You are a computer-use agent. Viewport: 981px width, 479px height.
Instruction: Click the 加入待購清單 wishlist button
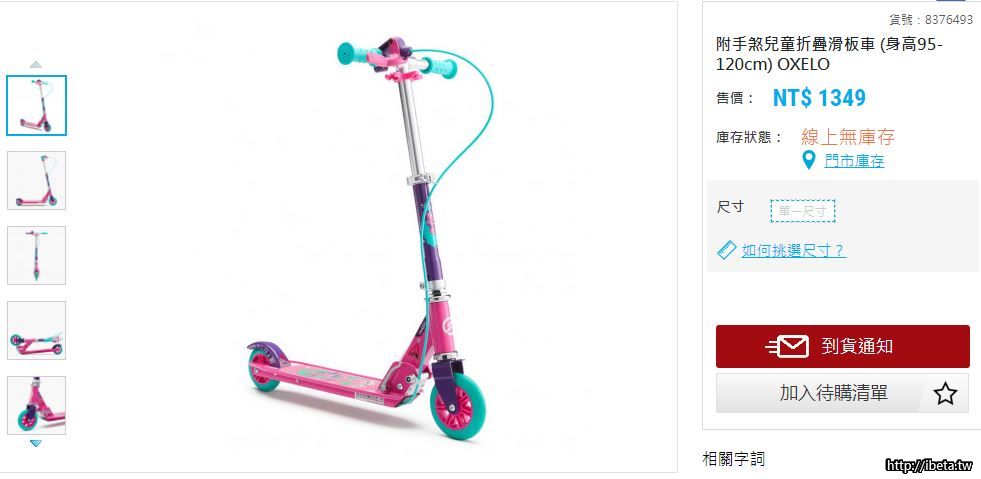[843, 393]
